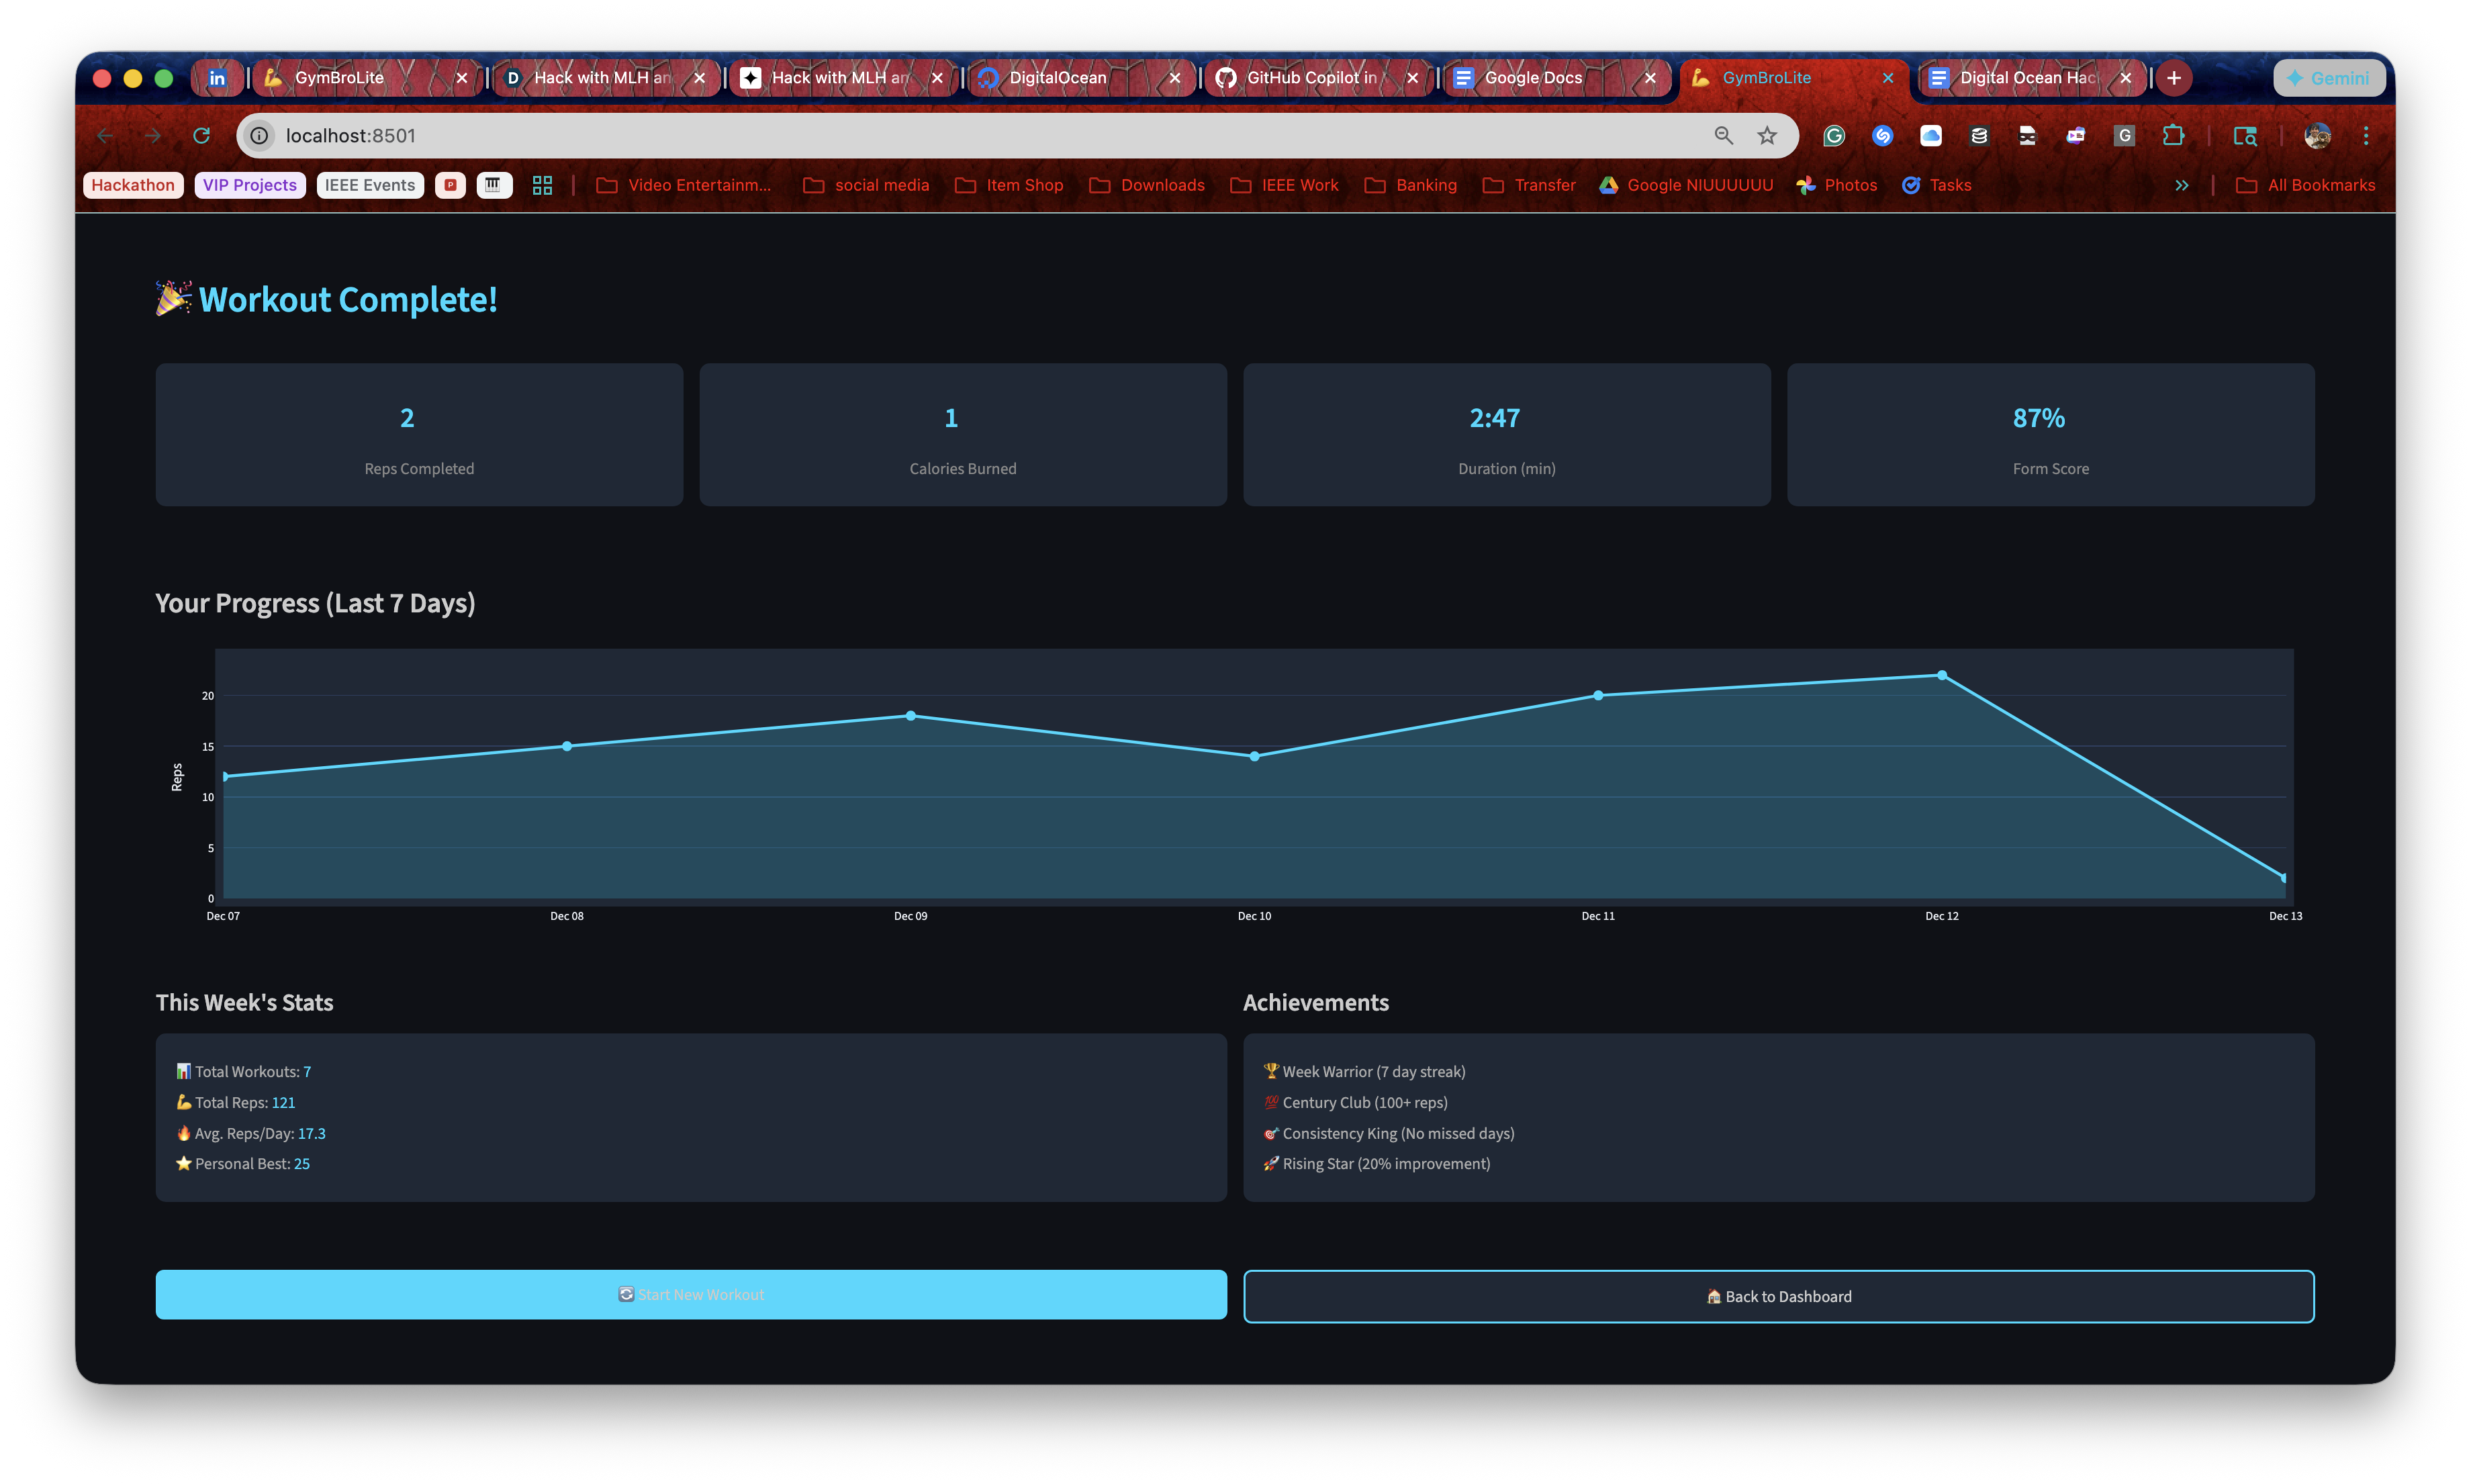
Task: Open a new browser tab
Action: 2174,78
